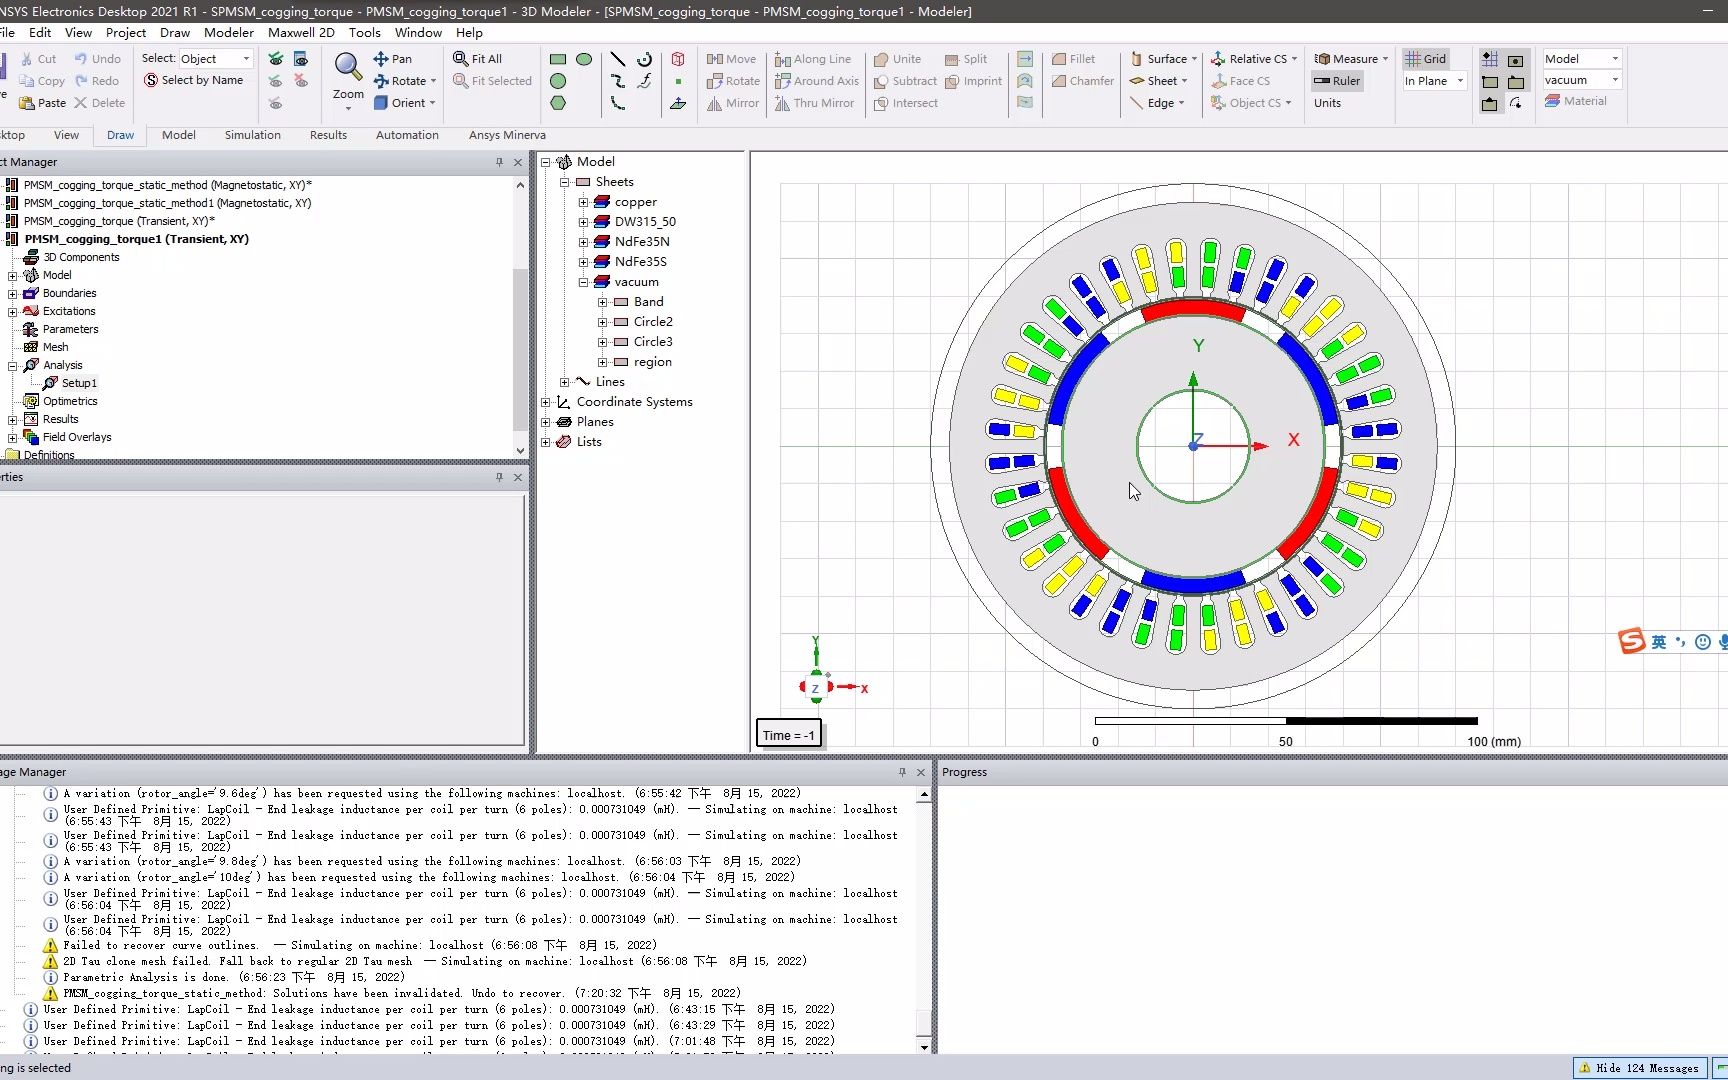Open the Units setting
The image size is (1728, 1080).
point(1327,103)
